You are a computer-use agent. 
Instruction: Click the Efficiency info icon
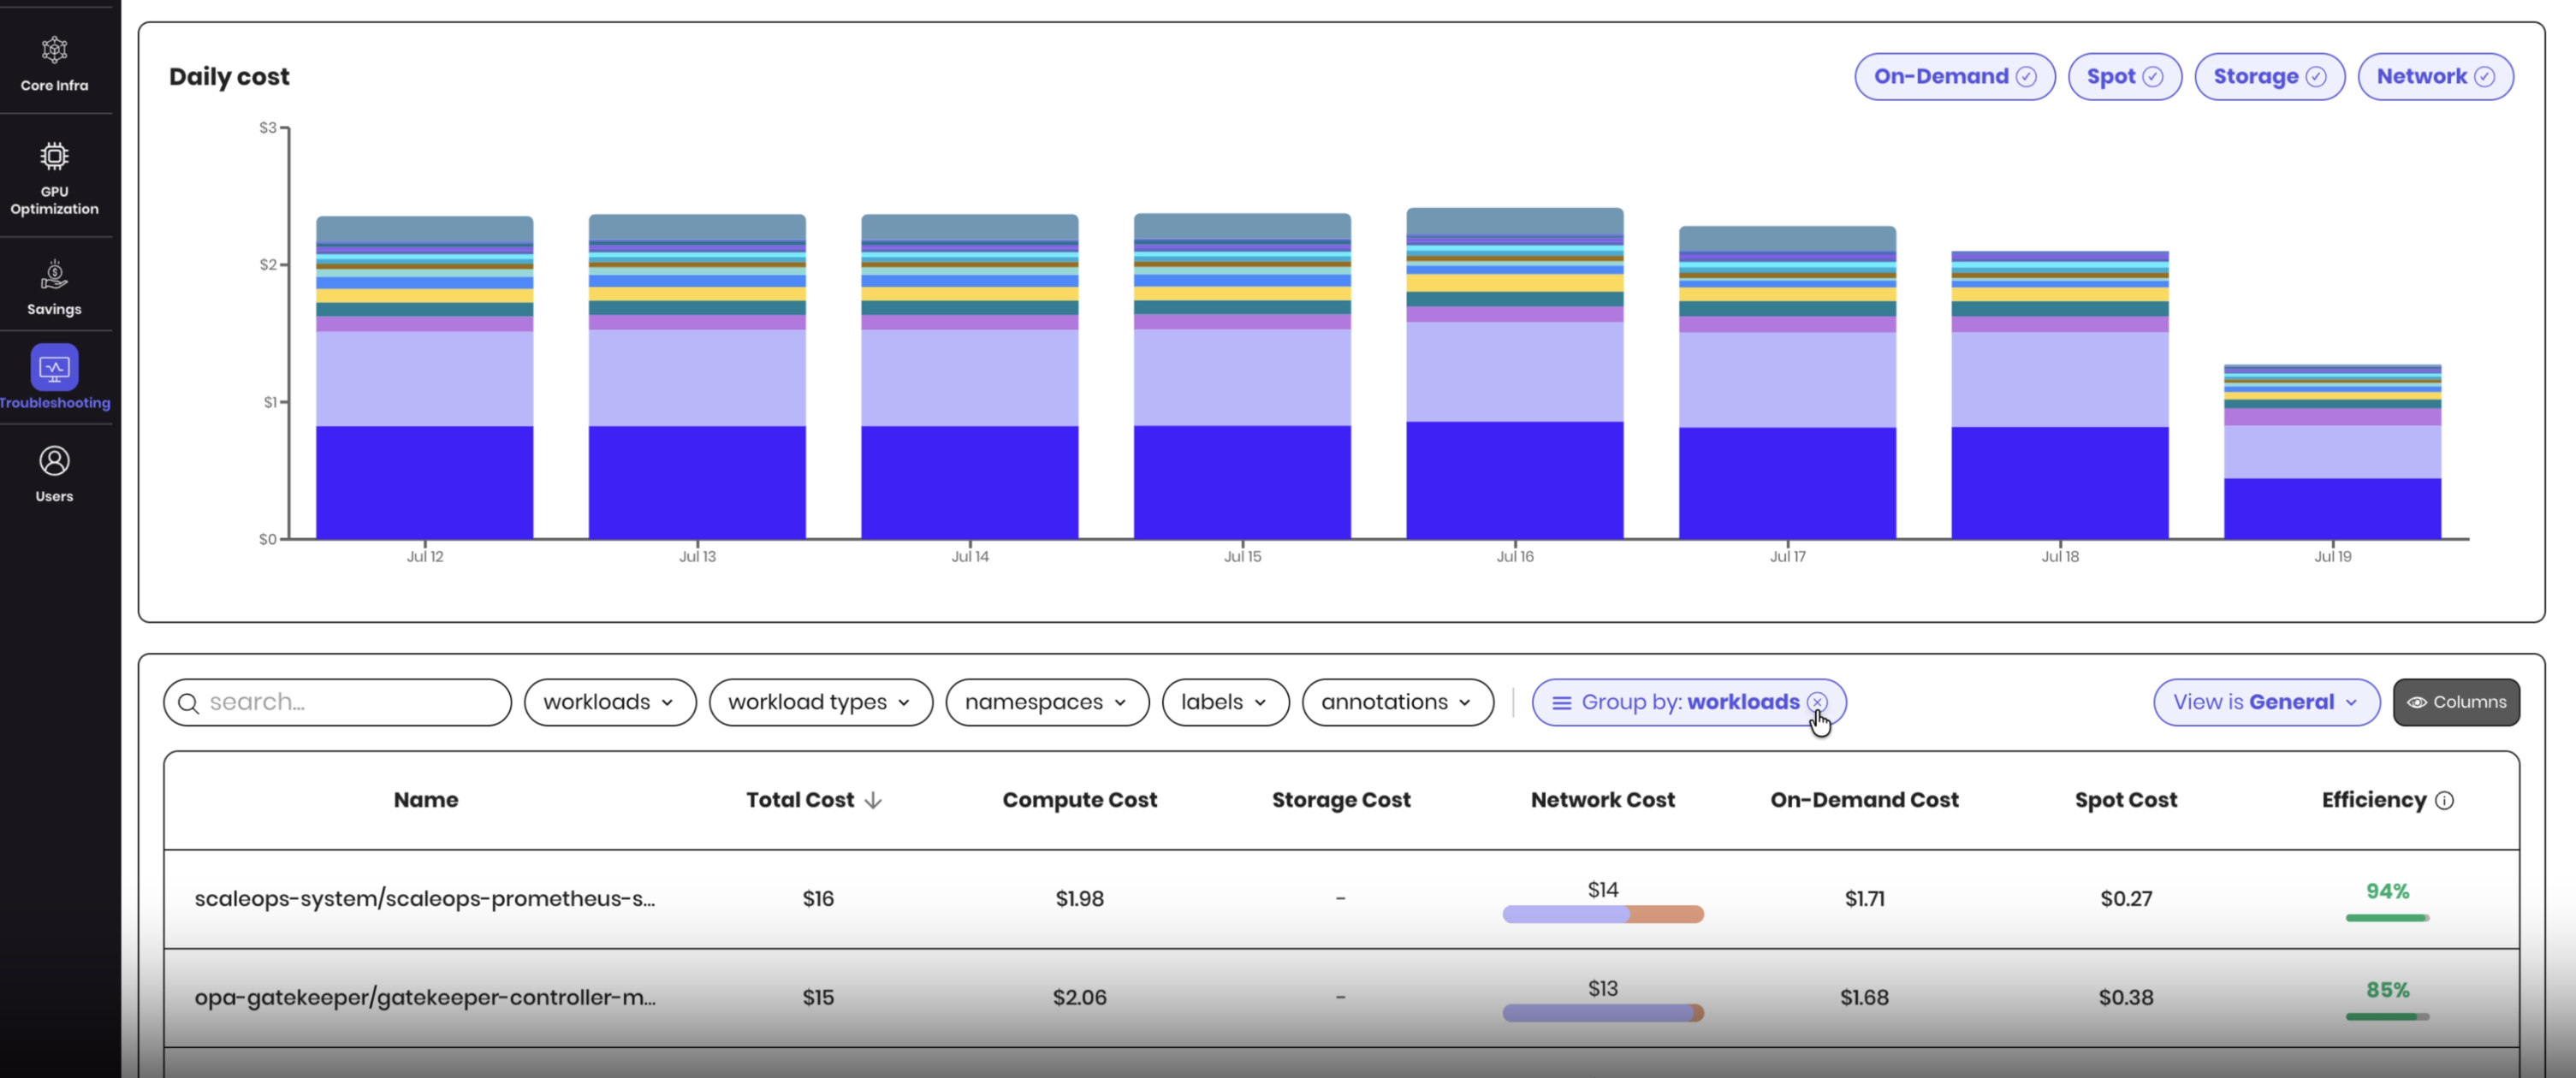tap(2444, 800)
